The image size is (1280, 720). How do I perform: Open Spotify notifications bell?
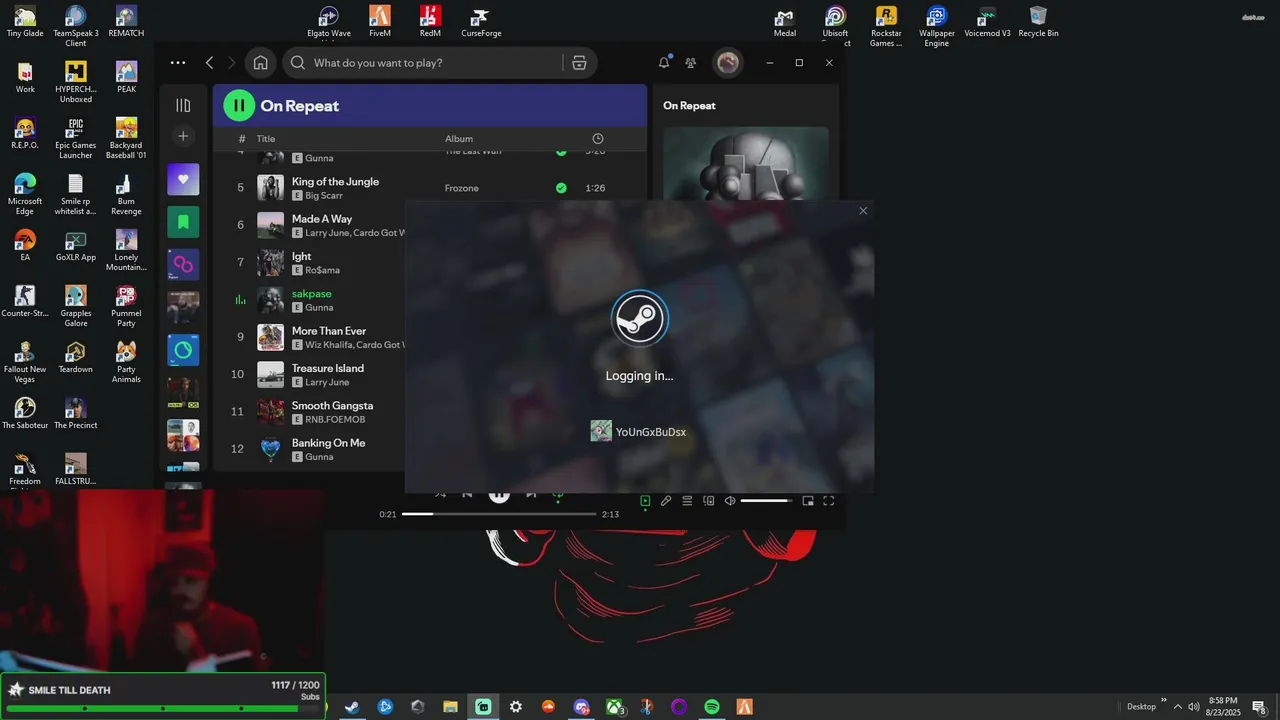tap(664, 62)
